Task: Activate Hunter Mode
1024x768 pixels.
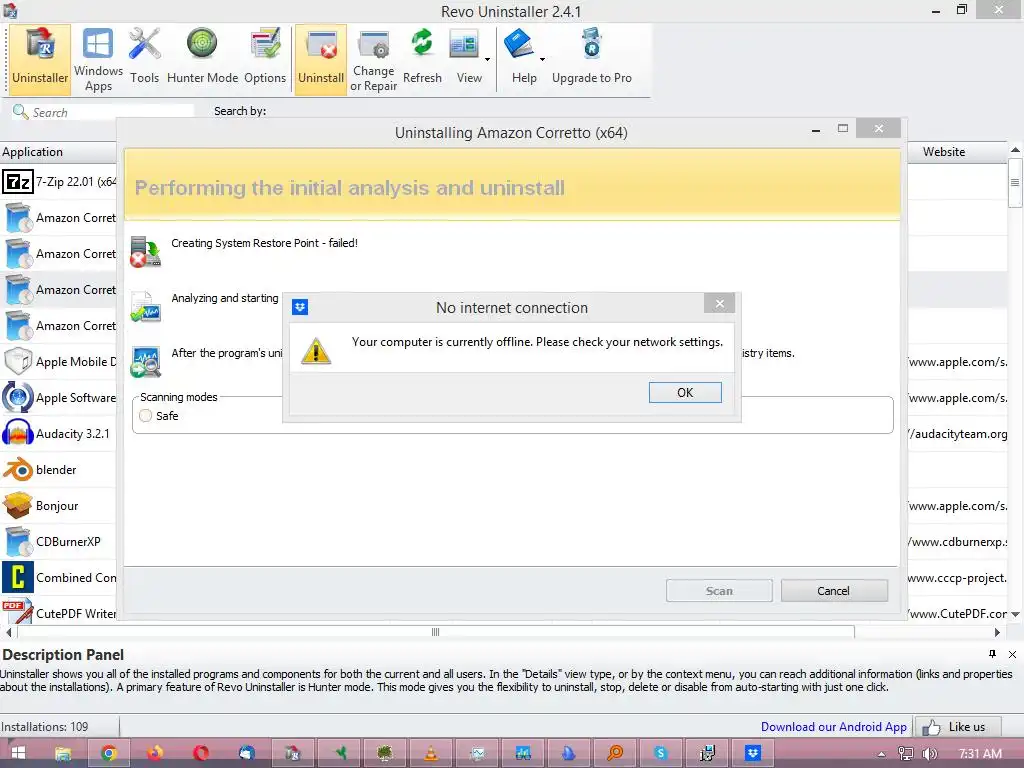Action: coord(202,59)
